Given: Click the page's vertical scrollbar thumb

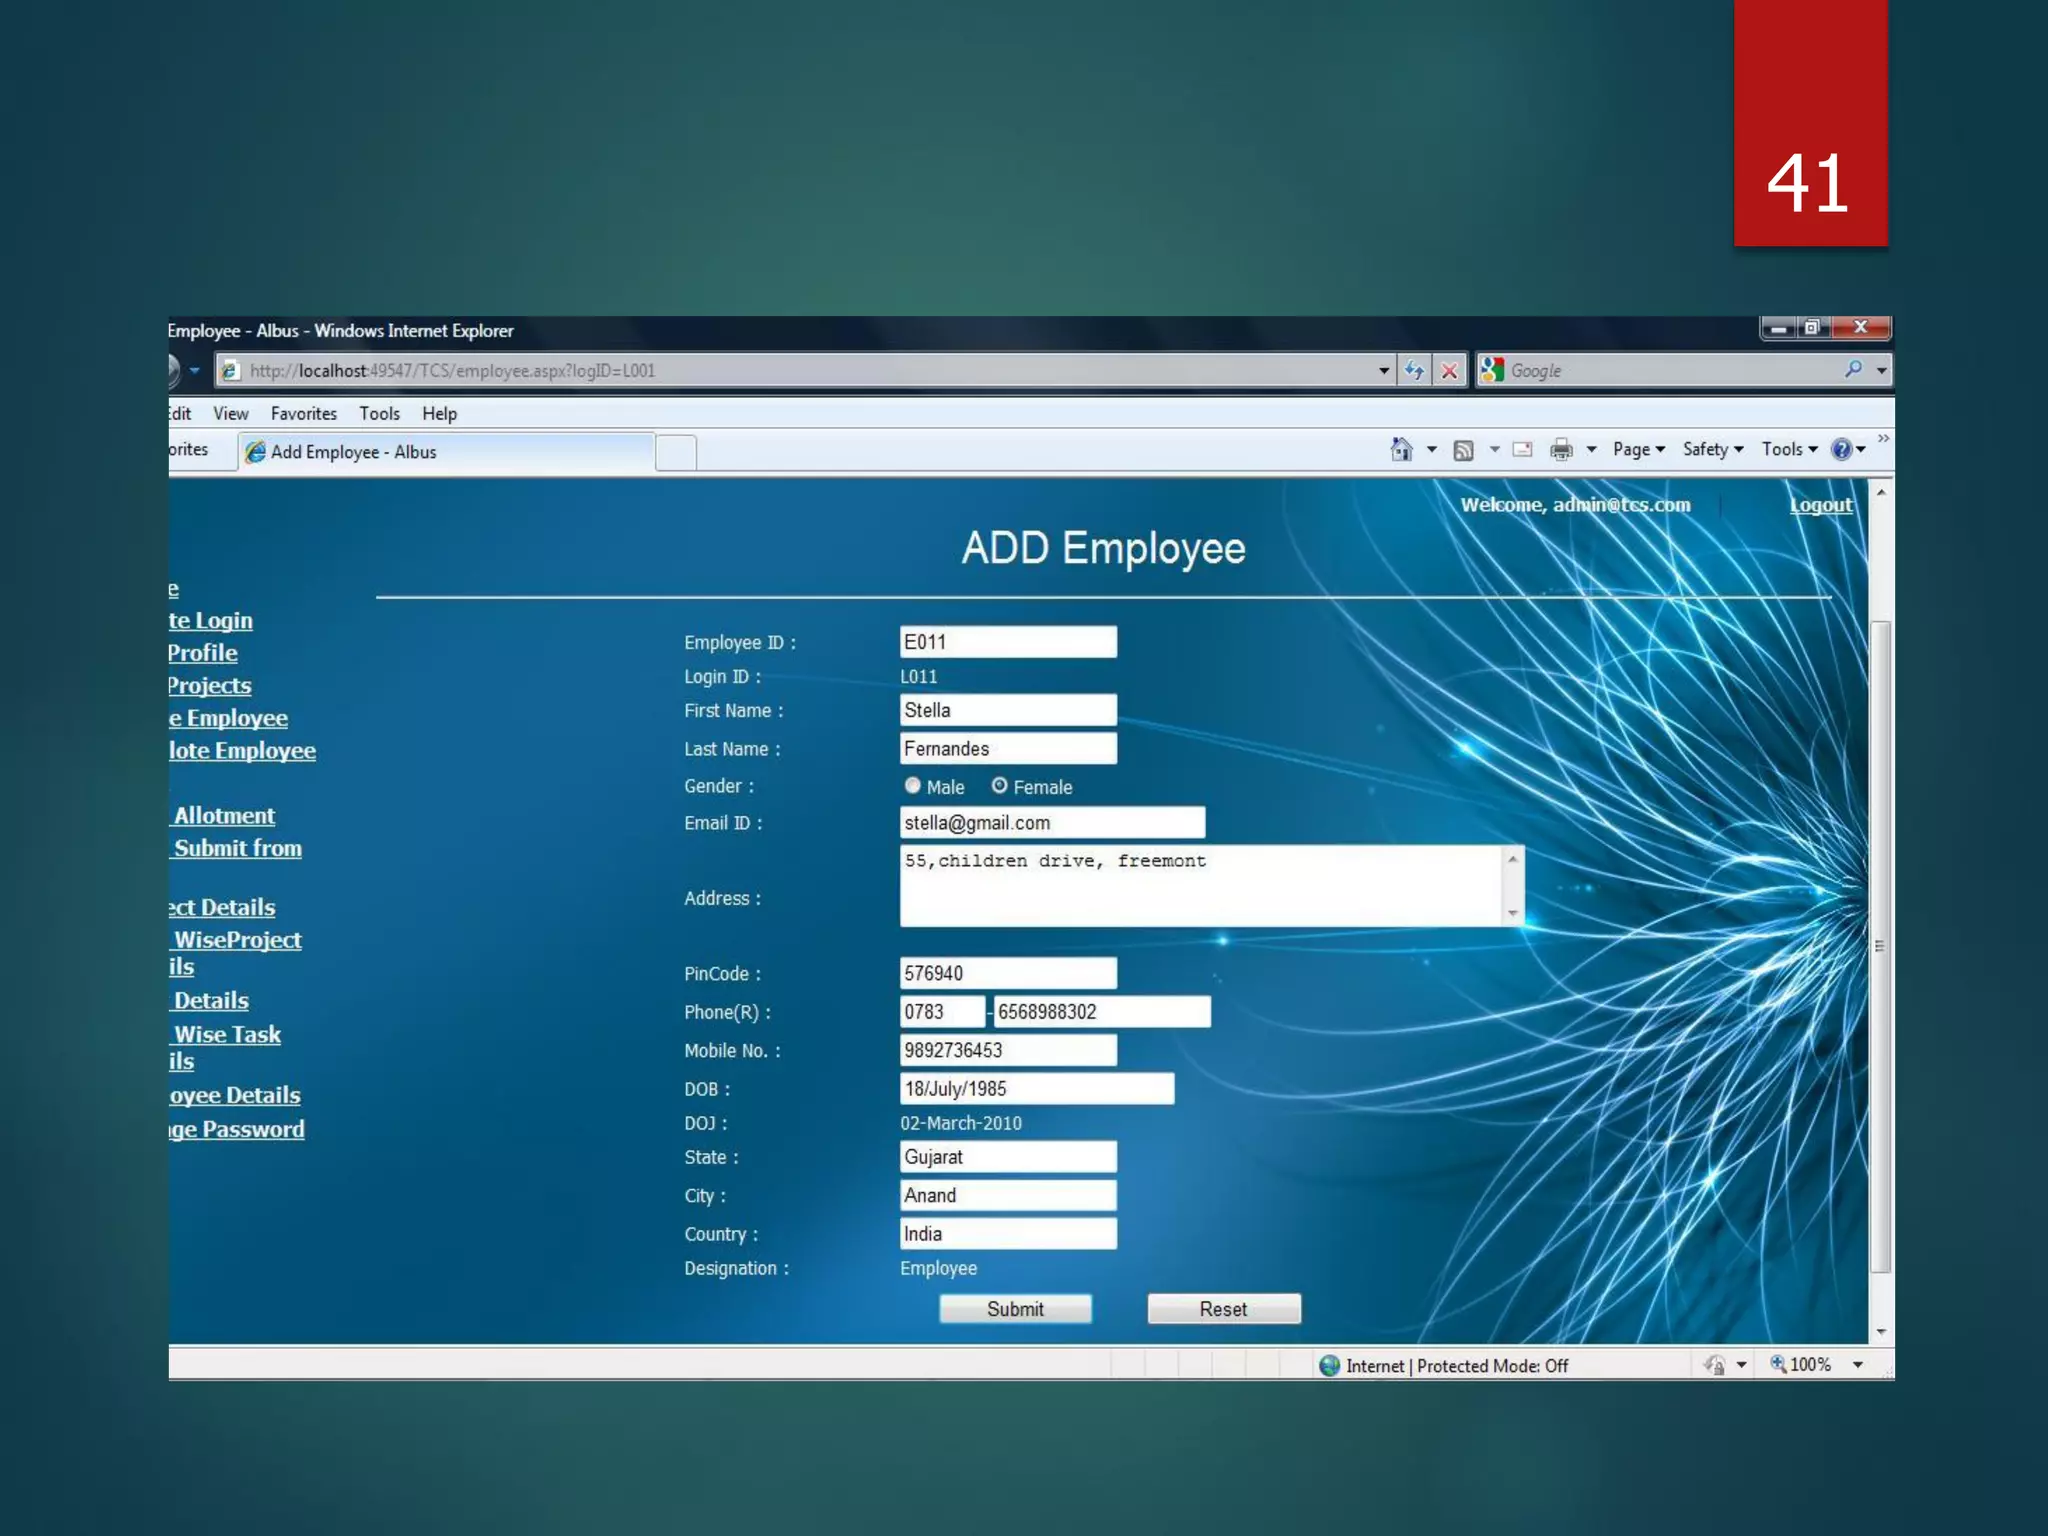Looking at the screenshot, I should click(x=1880, y=945).
